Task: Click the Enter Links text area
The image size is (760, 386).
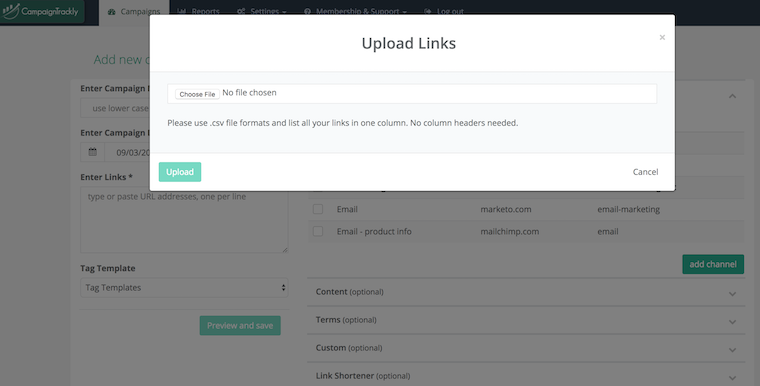Action: tap(184, 220)
